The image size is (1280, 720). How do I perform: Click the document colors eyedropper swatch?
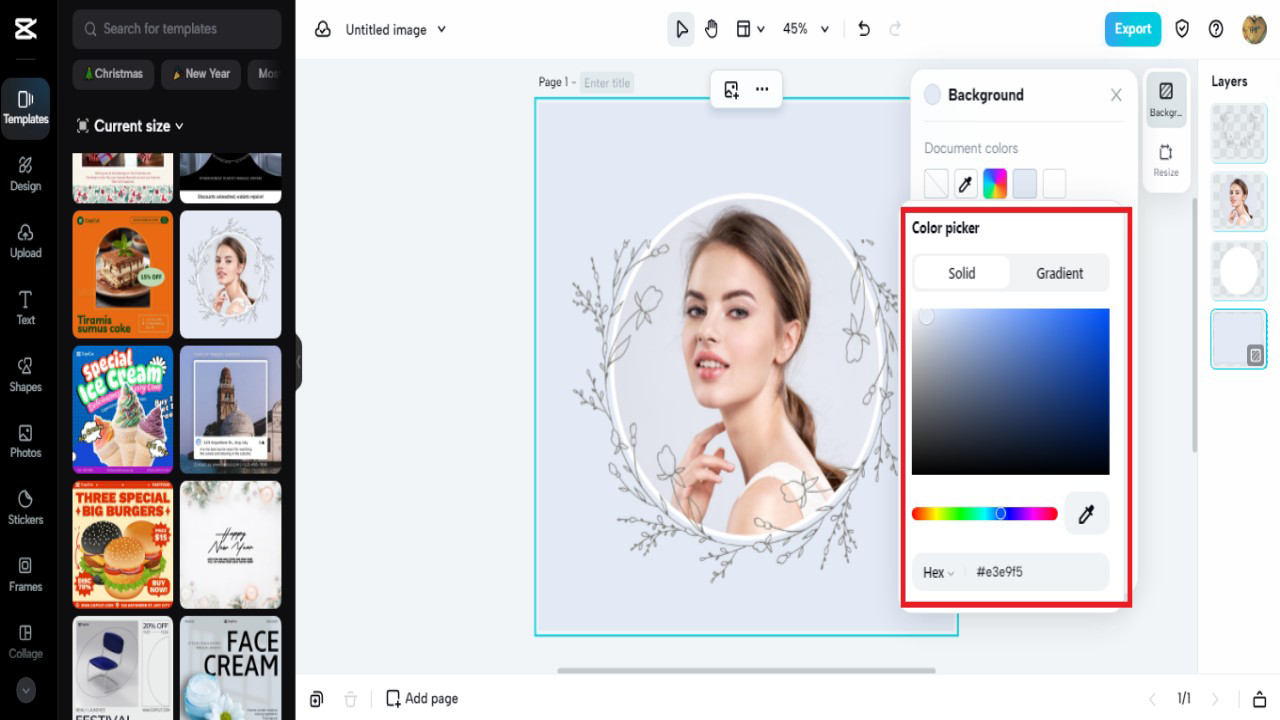[x=965, y=184]
